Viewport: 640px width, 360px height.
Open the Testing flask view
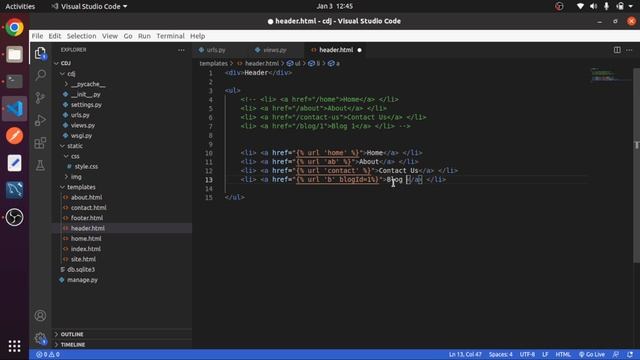click(40, 165)
